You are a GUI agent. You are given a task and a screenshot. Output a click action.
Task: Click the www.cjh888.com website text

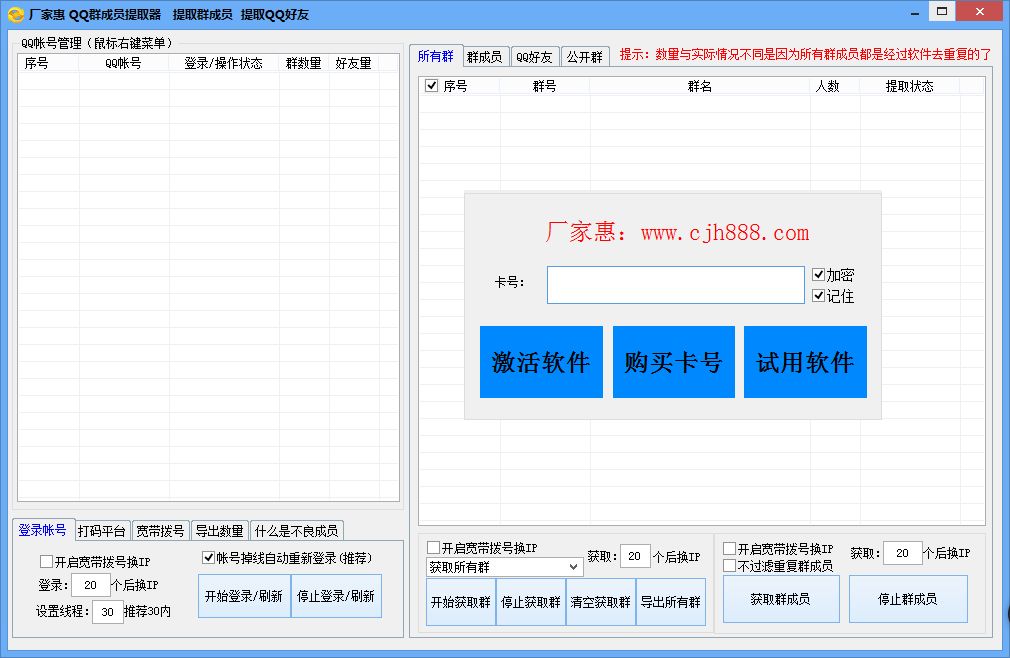click(x=725, y=232)
